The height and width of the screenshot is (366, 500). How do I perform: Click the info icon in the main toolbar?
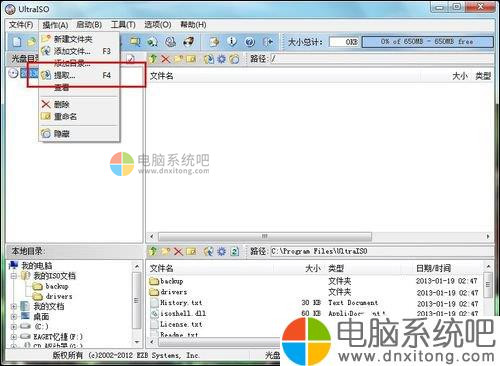[x=232, y=41]
